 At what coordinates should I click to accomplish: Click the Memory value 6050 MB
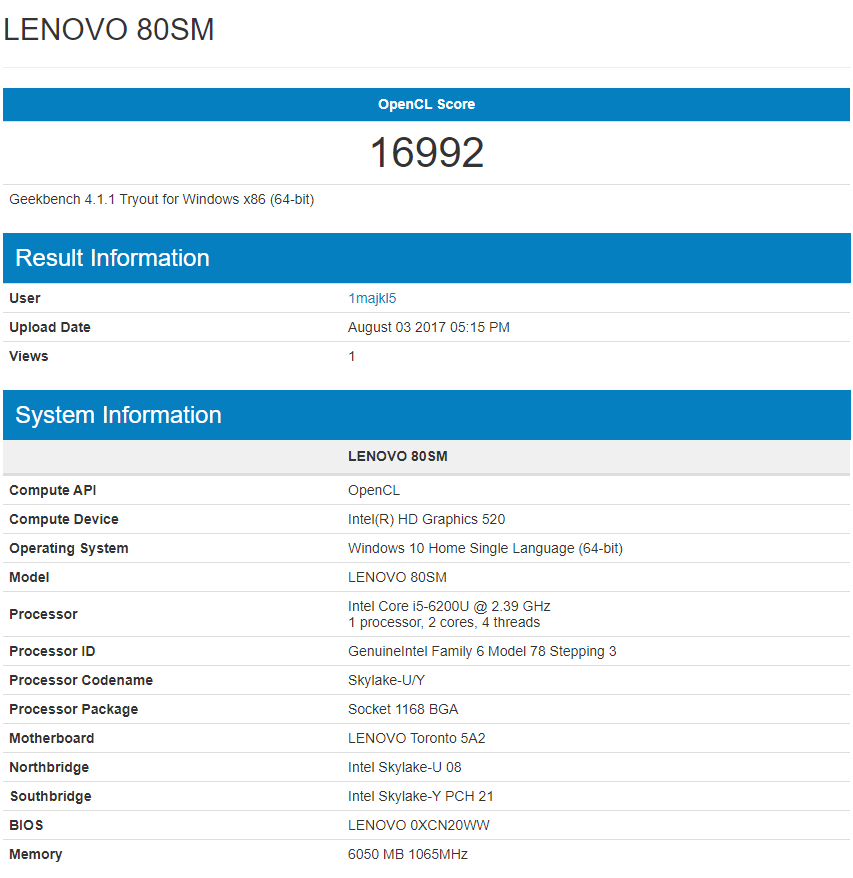click(x=407, y=854)
